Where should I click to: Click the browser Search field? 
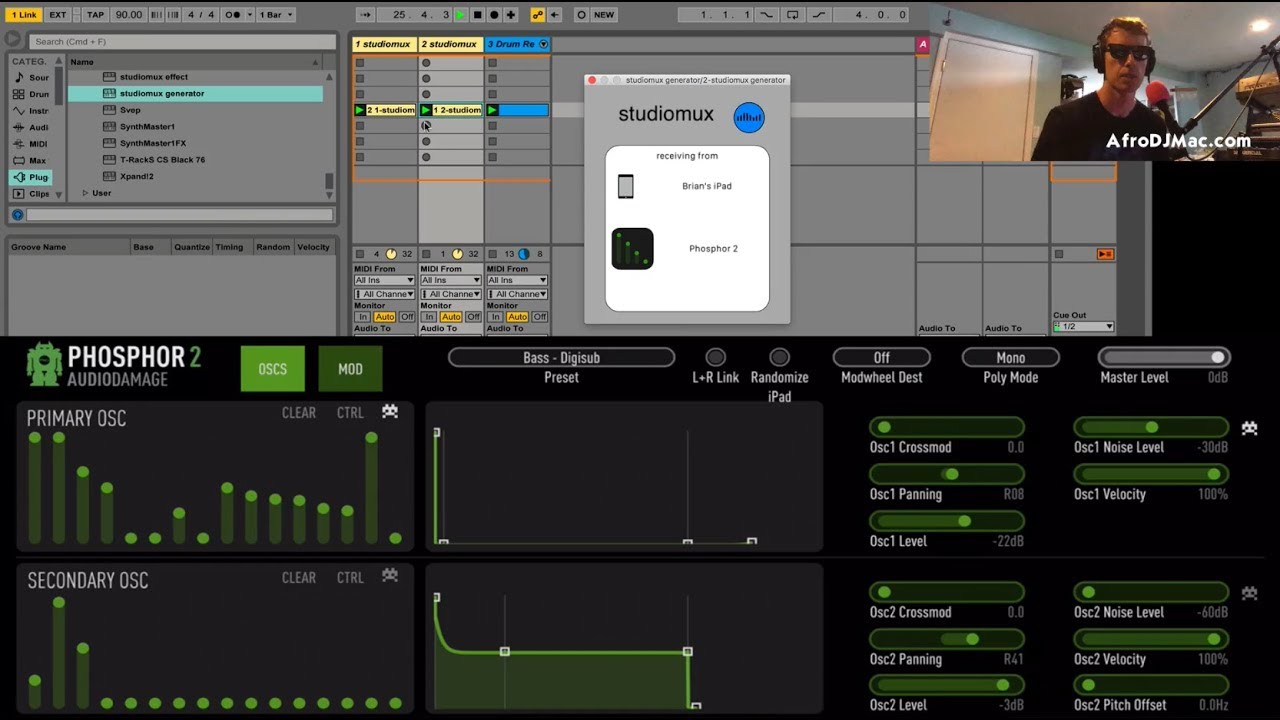[x=182, y=42]
